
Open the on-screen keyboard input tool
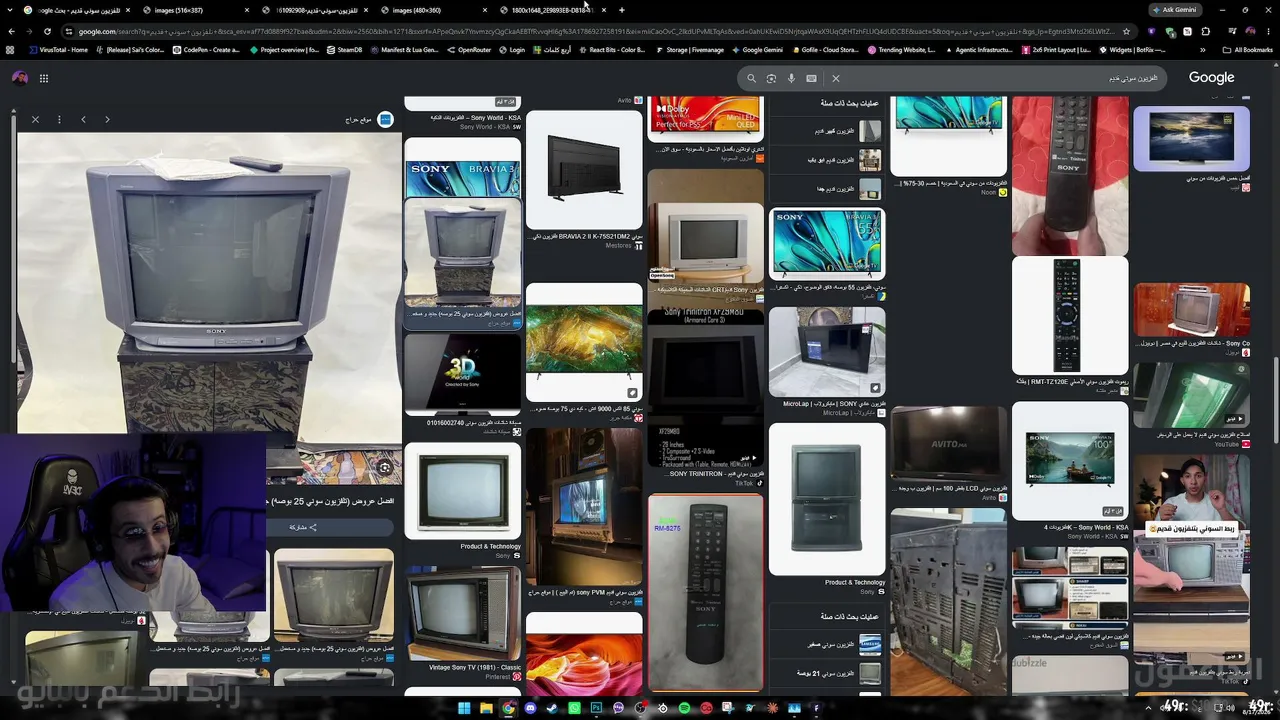click(811, 78)
